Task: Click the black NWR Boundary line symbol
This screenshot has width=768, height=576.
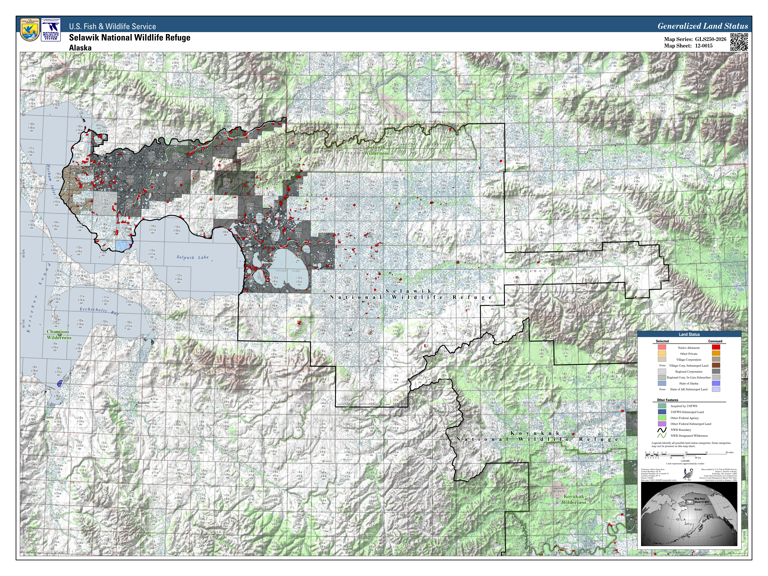Action: click(x=662, y=430)
